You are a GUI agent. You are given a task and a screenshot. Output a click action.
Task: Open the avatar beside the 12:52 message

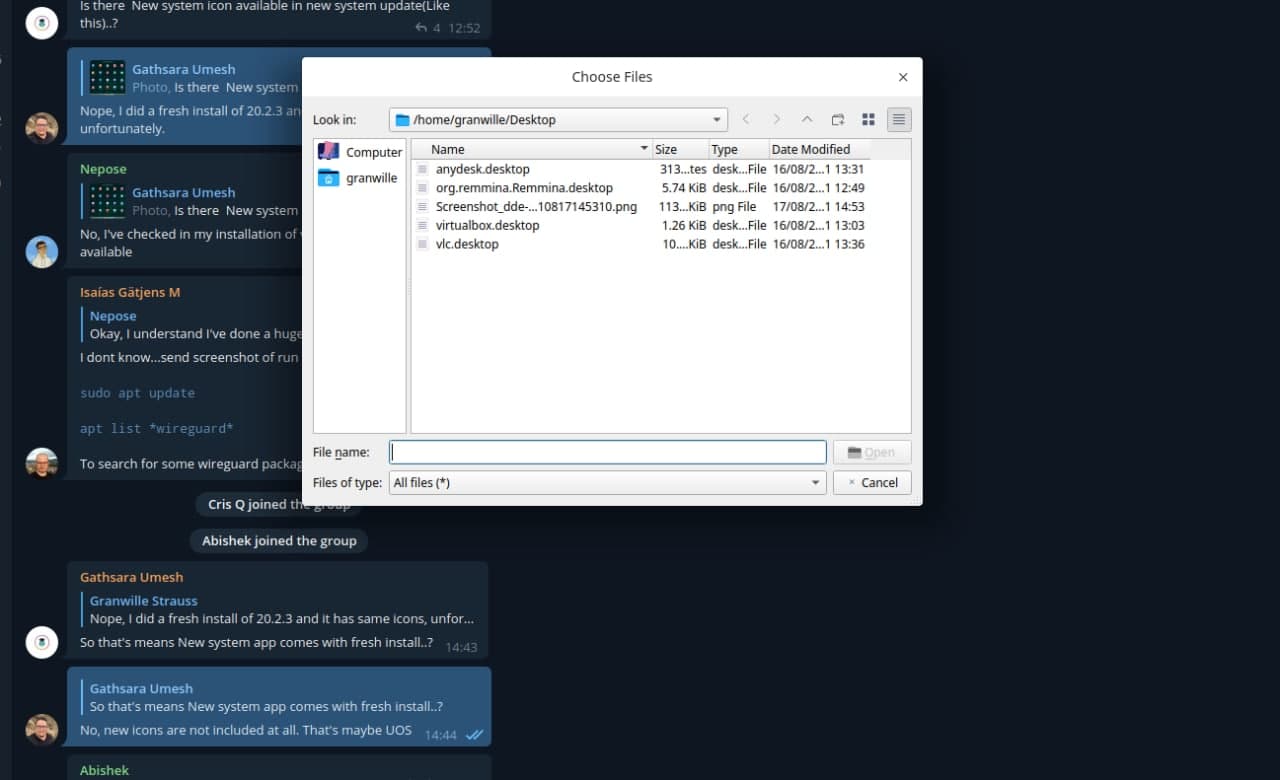[41, 22]
